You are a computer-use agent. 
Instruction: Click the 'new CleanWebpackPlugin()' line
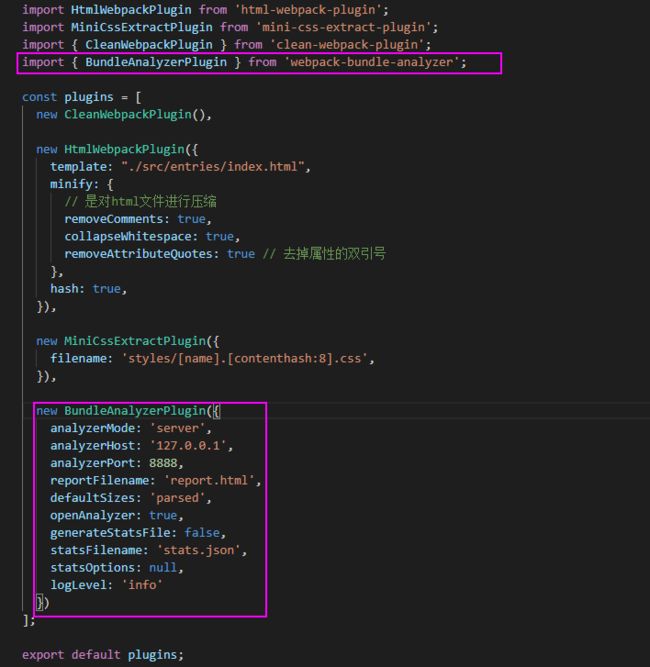coord(124,114)
